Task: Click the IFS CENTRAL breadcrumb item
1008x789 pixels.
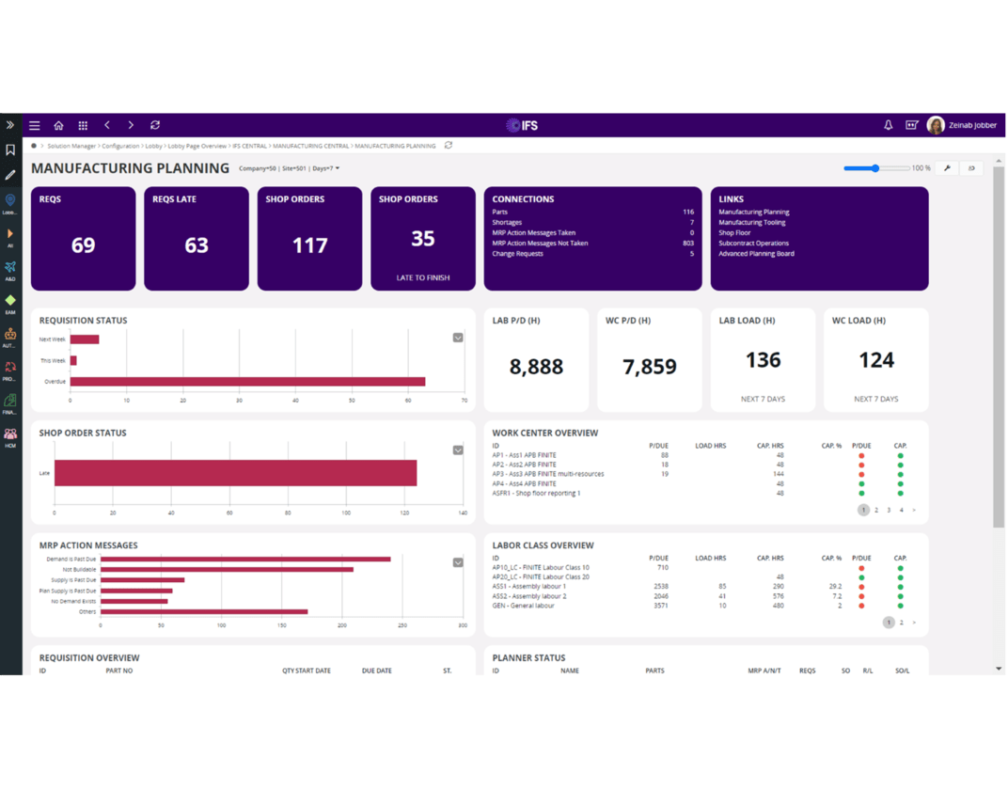Action: 248,144
